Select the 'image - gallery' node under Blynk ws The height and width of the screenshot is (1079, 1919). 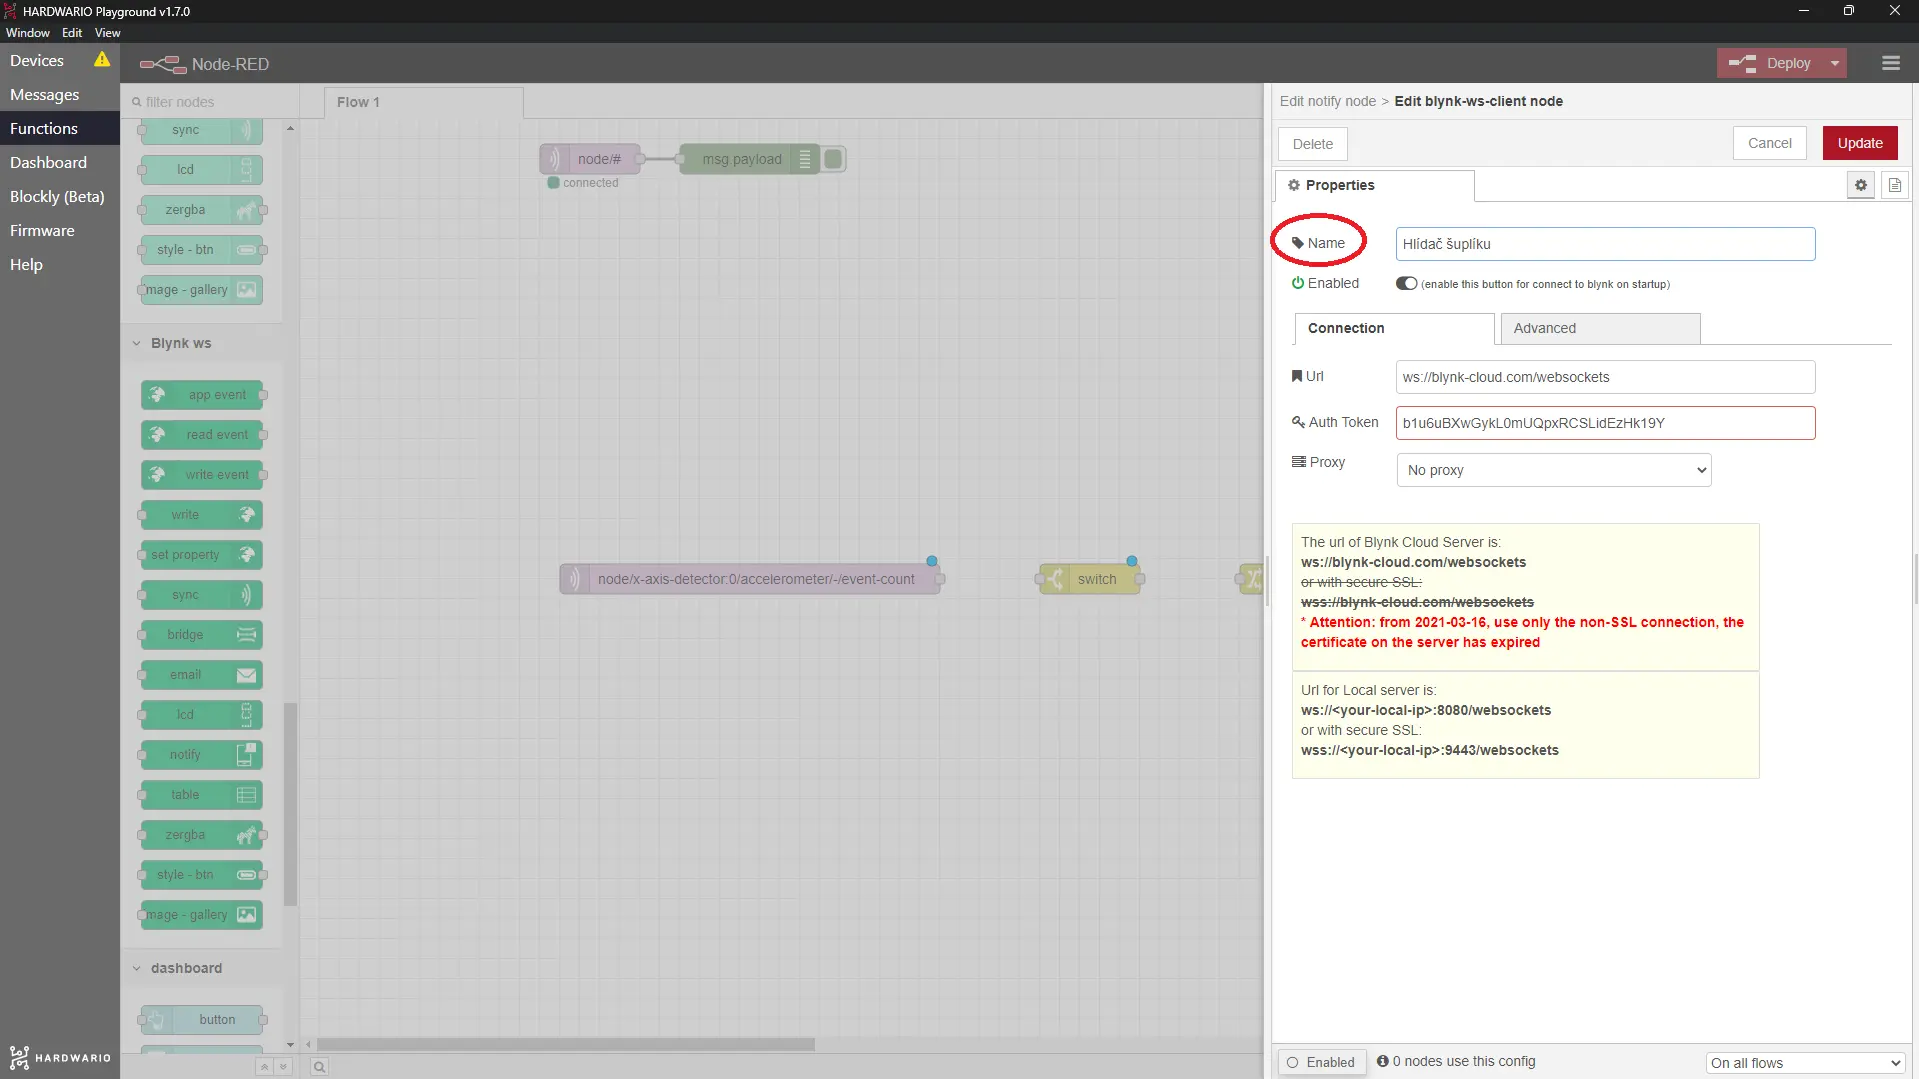[x=202, y=915]
